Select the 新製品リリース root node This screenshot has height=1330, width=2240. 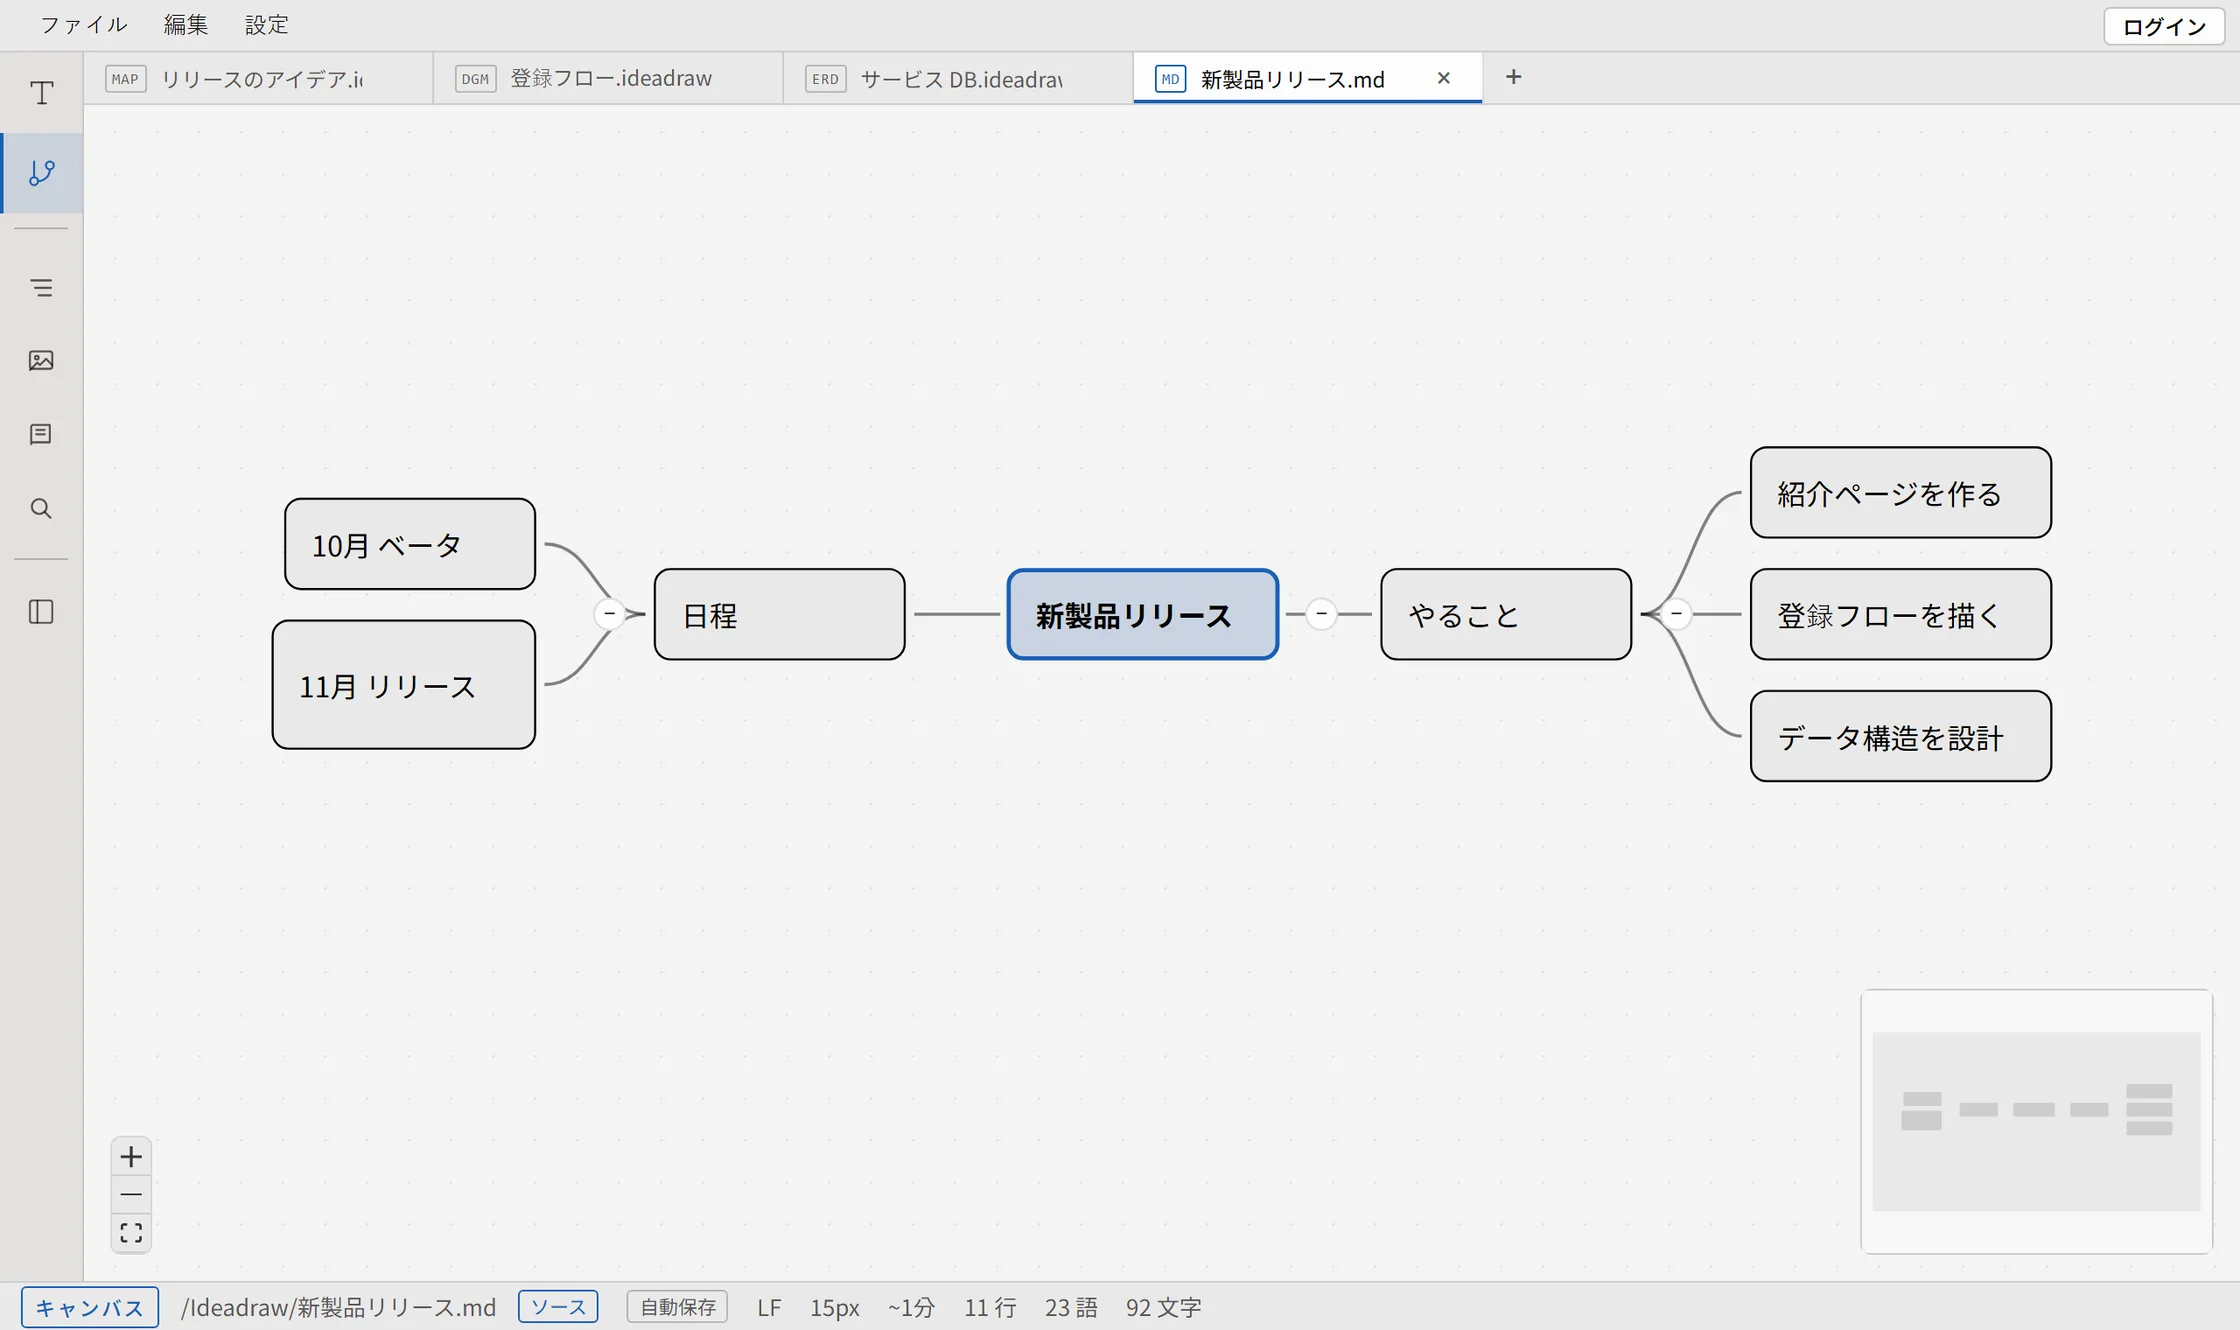pos(1142,614)
